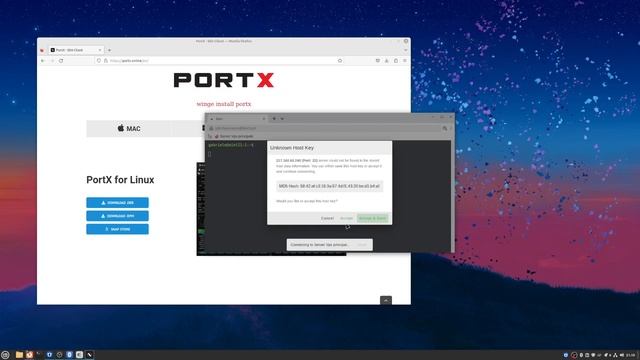Viewport: 640px width, 360px height.
Task: Click the padlock site info icon
Action: pos(105,60)
